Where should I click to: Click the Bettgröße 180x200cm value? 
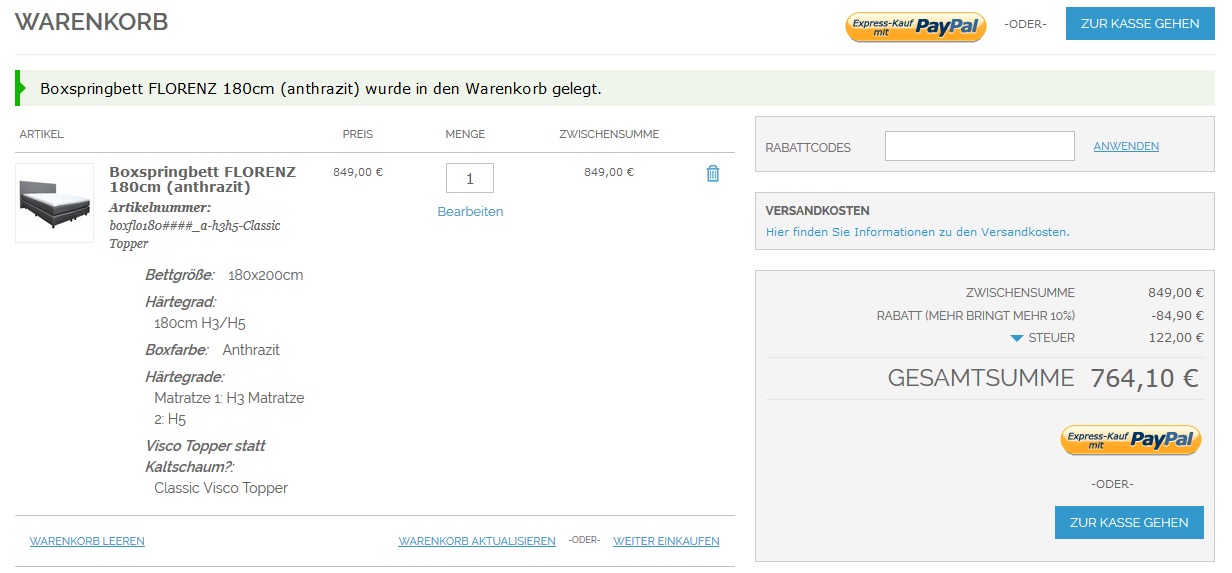point(265,275)
